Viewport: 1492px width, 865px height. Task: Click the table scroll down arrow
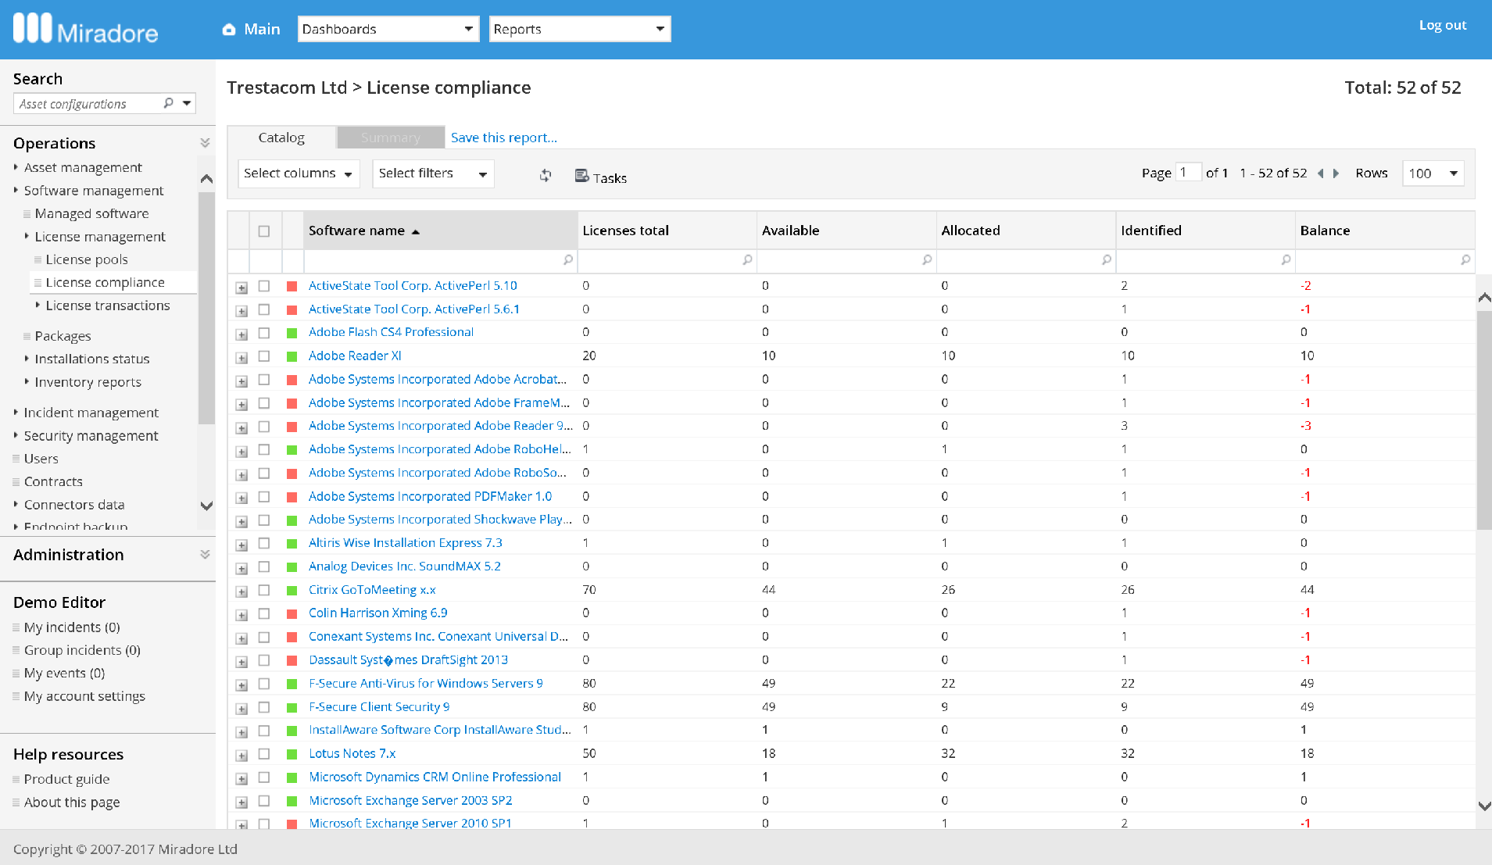pyautogui.click(x=1484, y=806)
